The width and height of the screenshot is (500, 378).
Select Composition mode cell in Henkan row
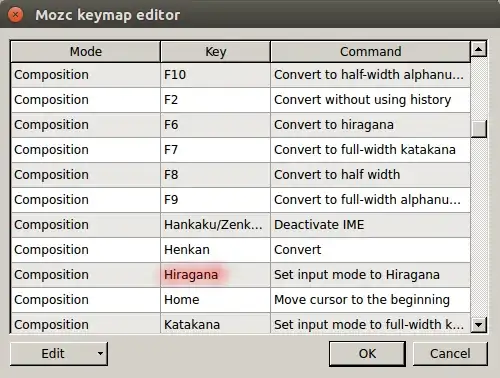[86, 250]
